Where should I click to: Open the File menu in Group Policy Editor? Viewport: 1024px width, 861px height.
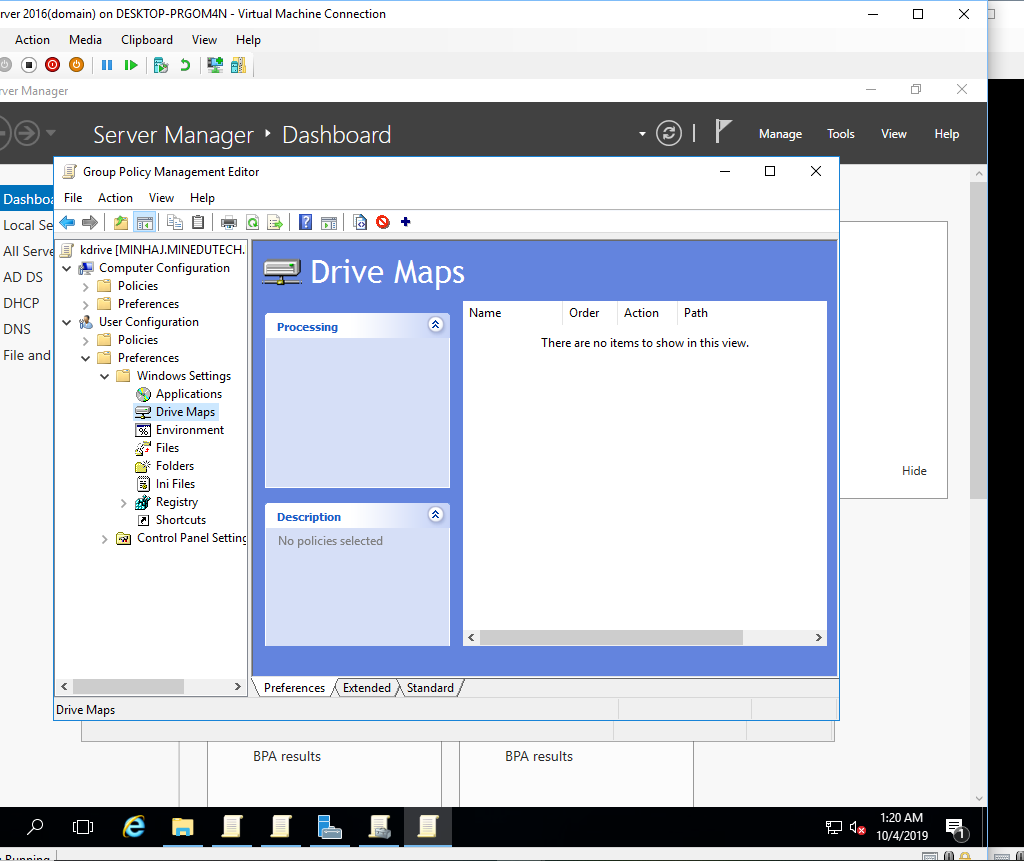[73, 198]
